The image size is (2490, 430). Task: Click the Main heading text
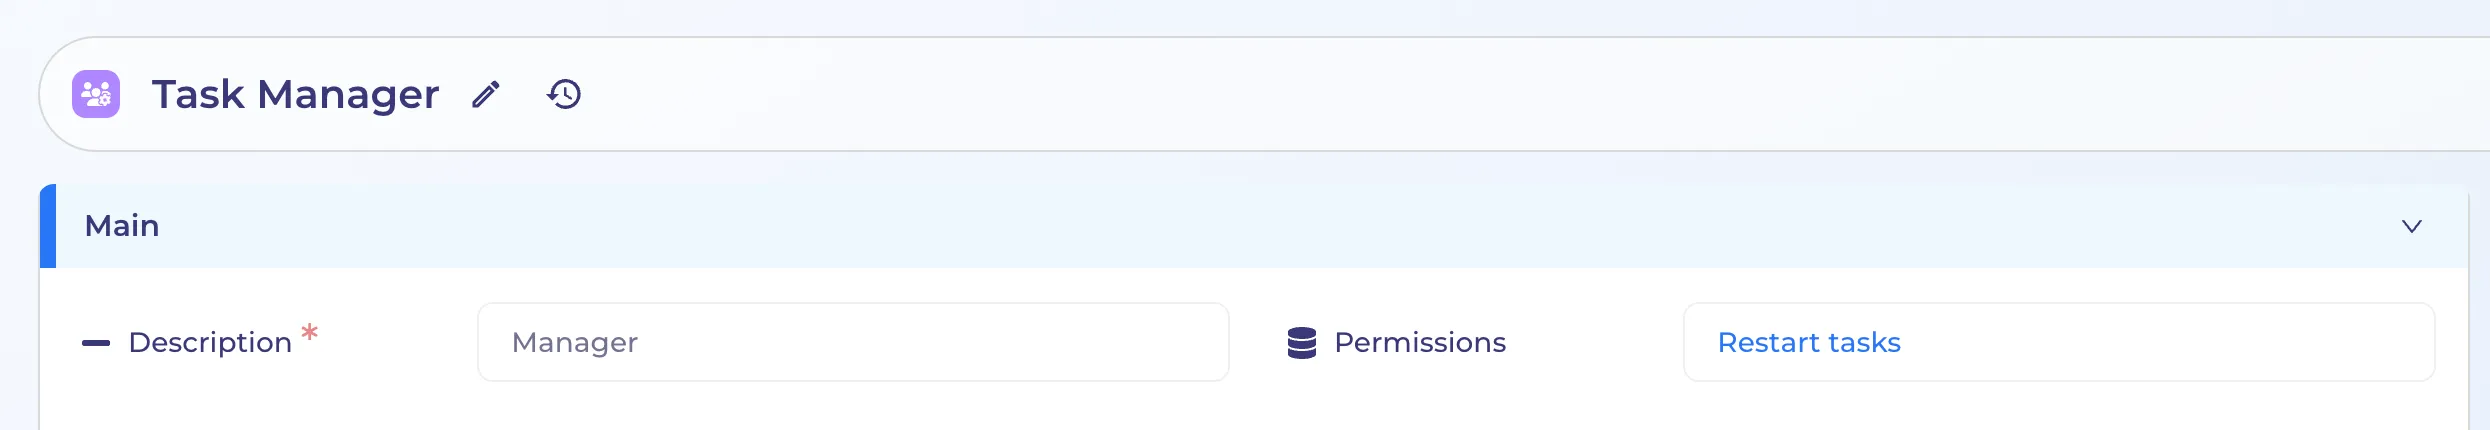122,226
